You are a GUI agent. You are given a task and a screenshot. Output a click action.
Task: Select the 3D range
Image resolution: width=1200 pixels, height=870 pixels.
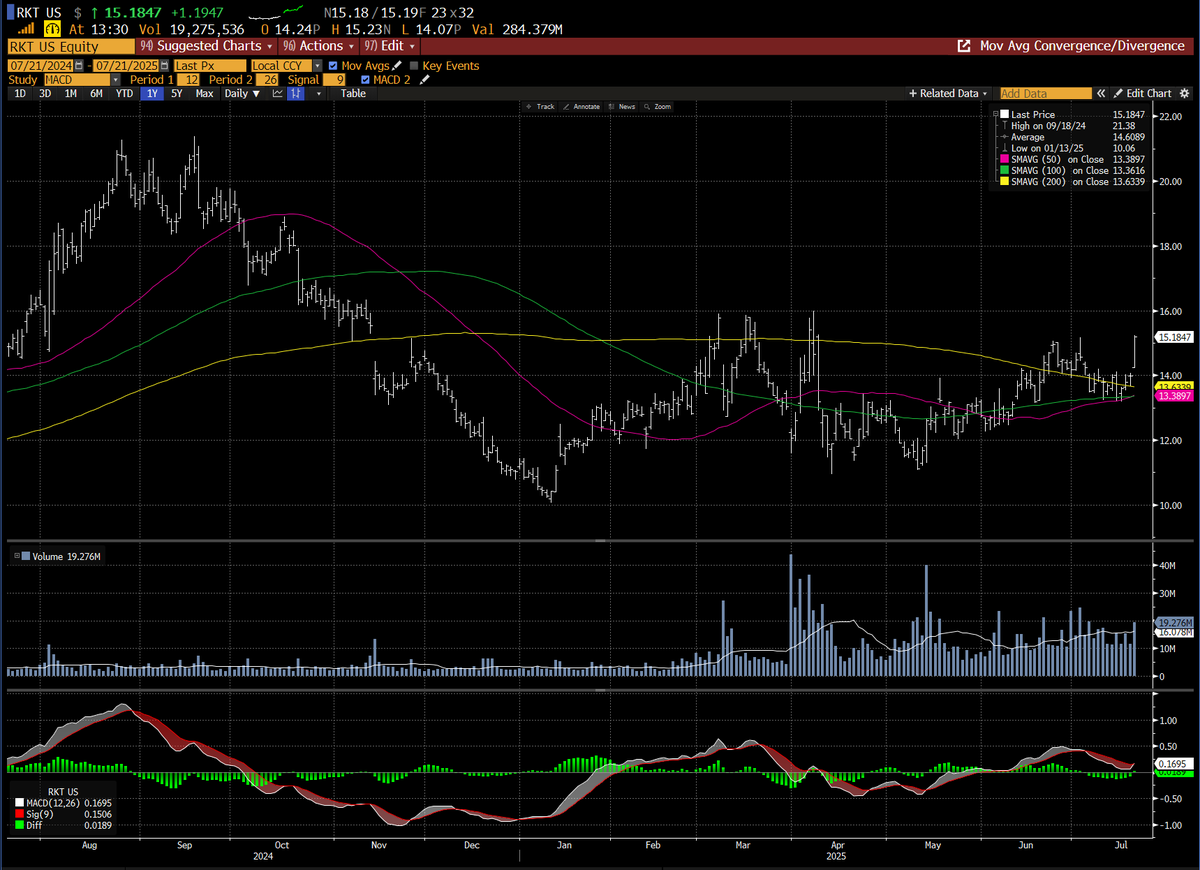[x=45, y=93]
